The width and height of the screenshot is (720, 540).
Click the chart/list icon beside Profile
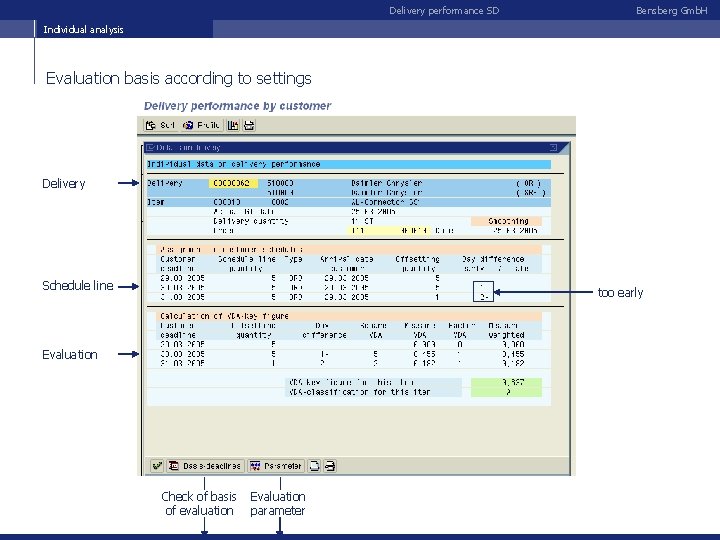click(x=233, y=125)
